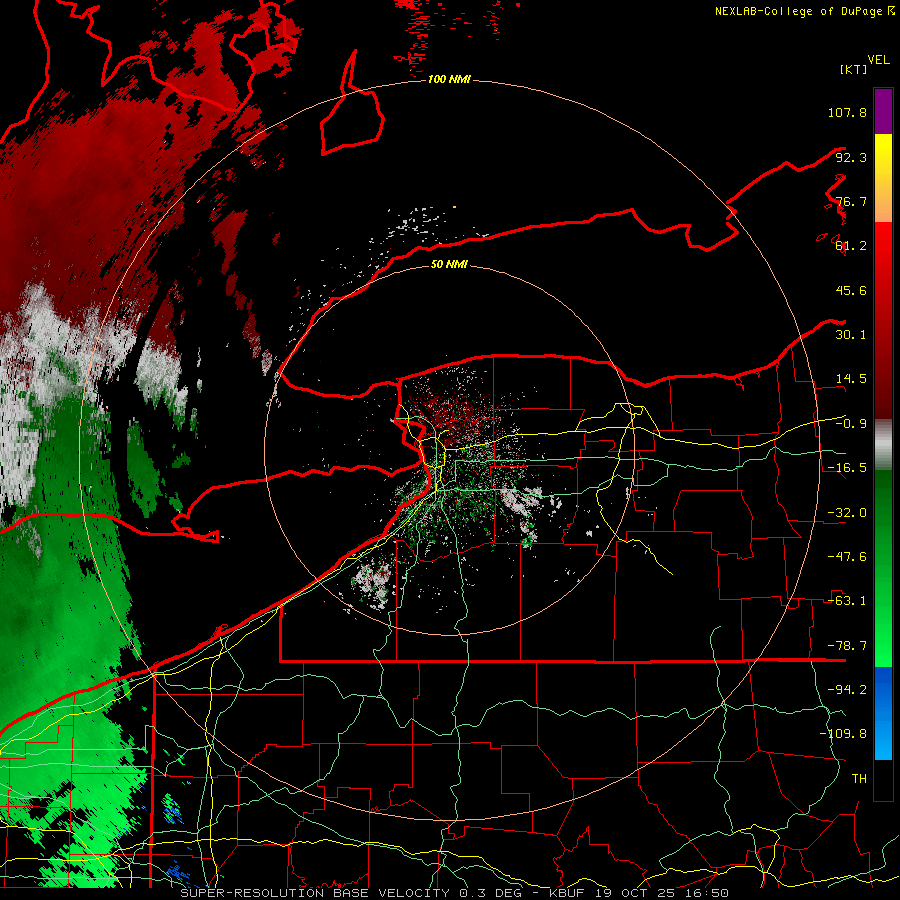Select the -78.7 velocity scale label

847,646
